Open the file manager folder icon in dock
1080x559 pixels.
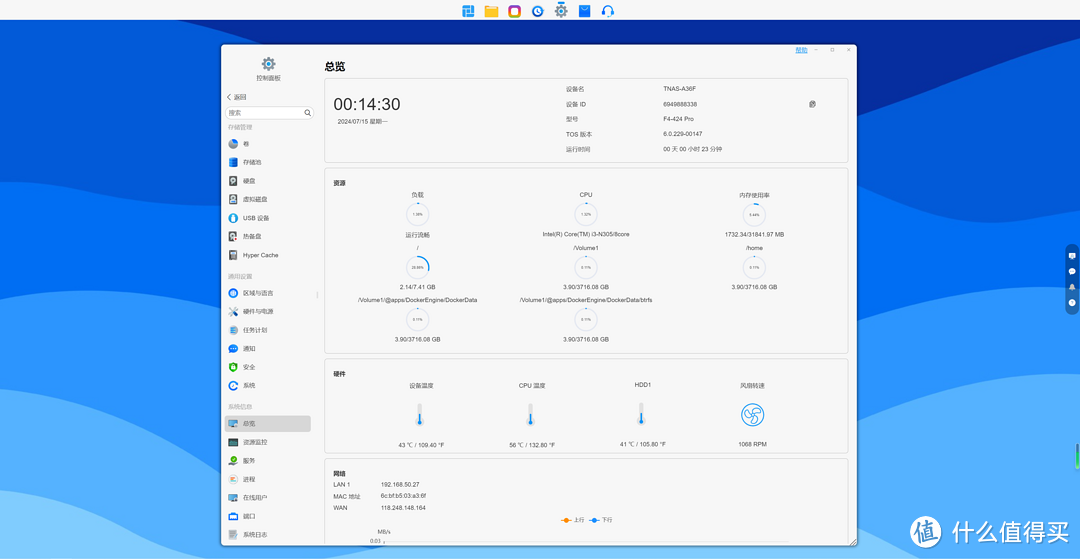click(491, 11)
